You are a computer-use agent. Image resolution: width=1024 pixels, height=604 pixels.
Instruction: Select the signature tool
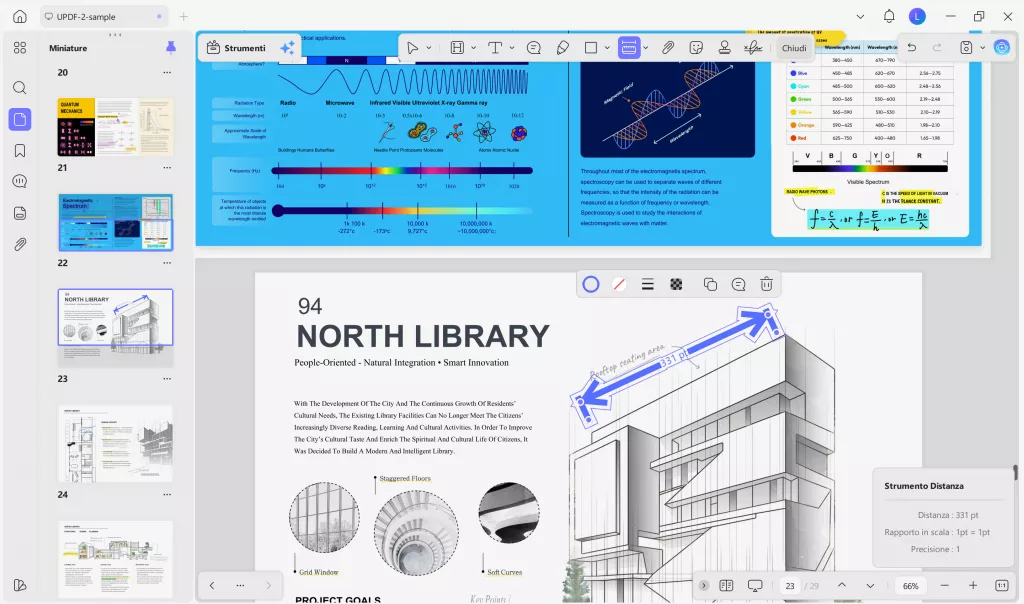[x=753, y=48]
